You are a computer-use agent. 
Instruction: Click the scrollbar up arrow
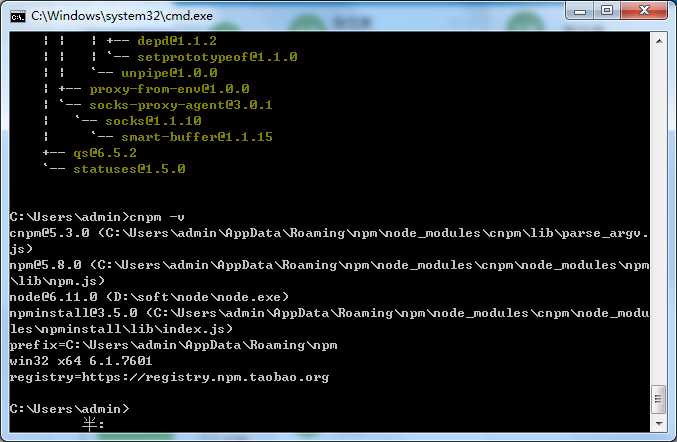point(659,41)
